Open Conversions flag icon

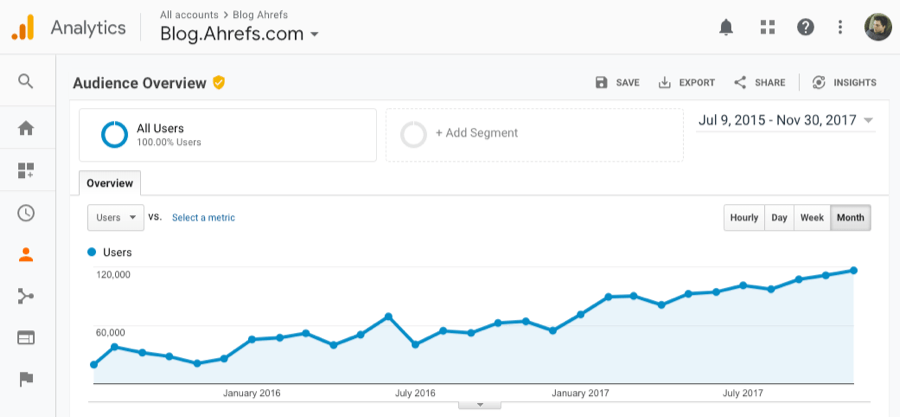pyautogui.click(x=26, y=380)
